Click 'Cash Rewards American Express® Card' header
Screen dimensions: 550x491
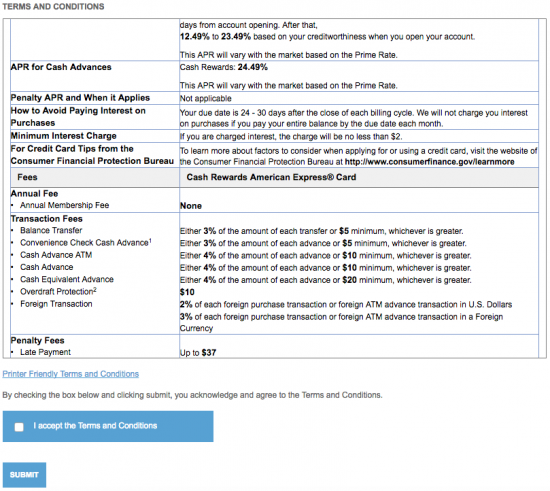click(x=271, y=177)
